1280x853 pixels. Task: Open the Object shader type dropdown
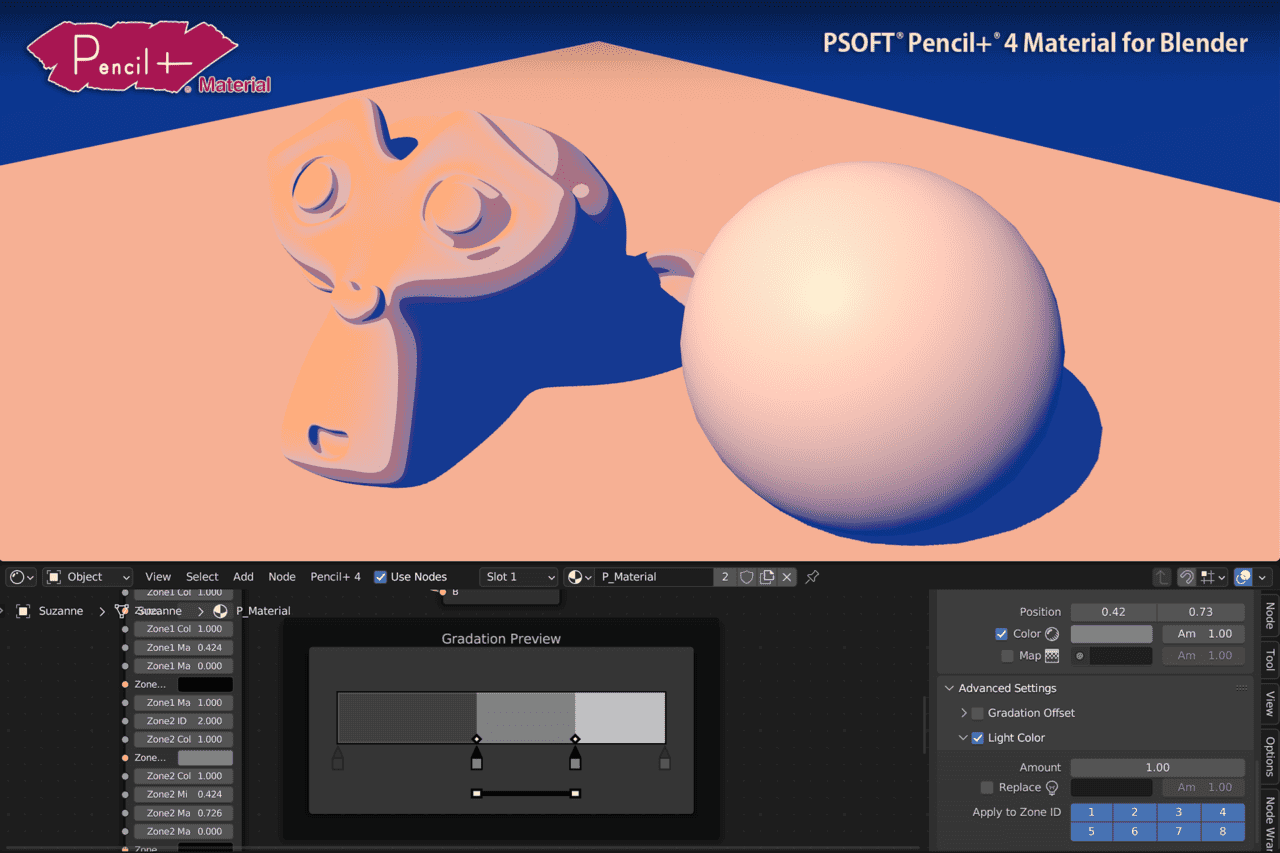click(87, 577)
